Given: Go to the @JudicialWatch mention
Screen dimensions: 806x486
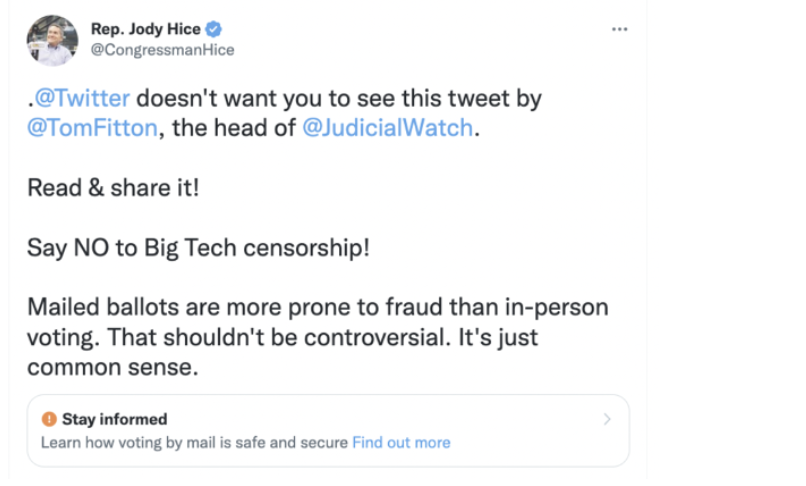Looking at the screenshot, I should 387,130.
